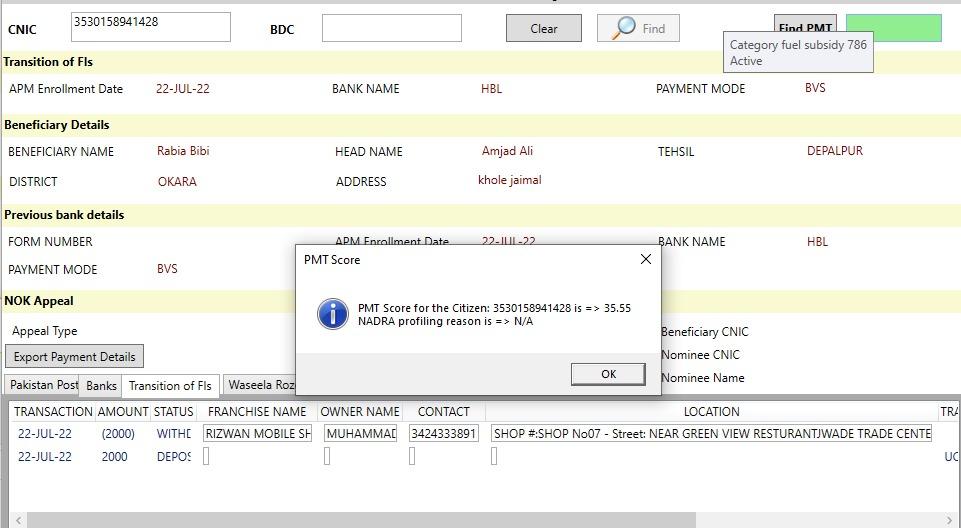Click beneficiary name Rabia Bibi
Screen dimensions: 961x528
[183, 151]
